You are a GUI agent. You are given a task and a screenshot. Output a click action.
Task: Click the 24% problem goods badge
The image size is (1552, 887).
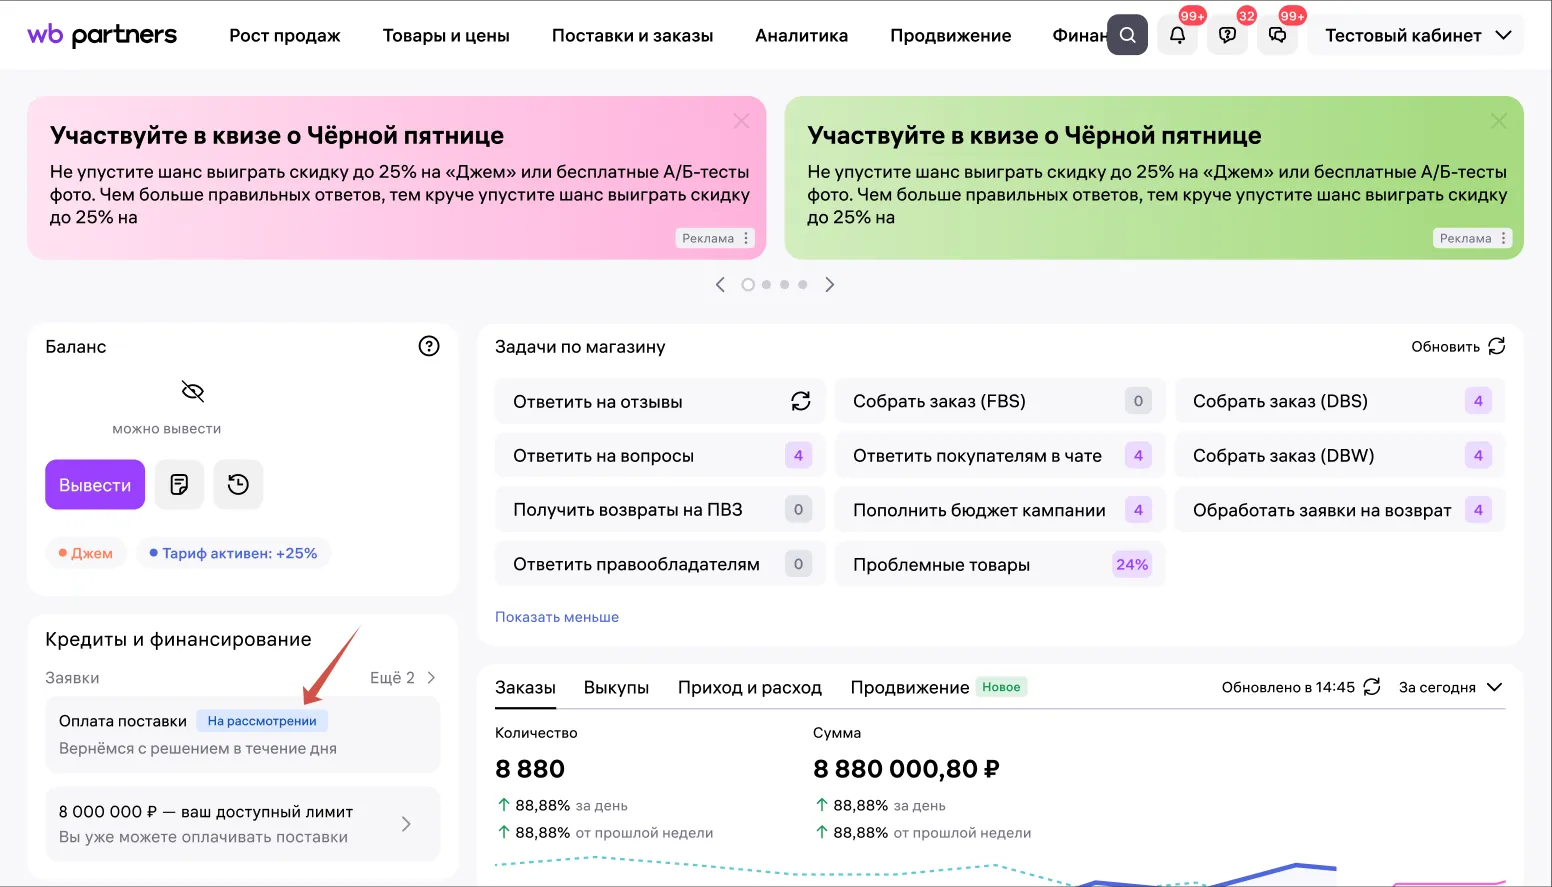tap(1132, 564)
